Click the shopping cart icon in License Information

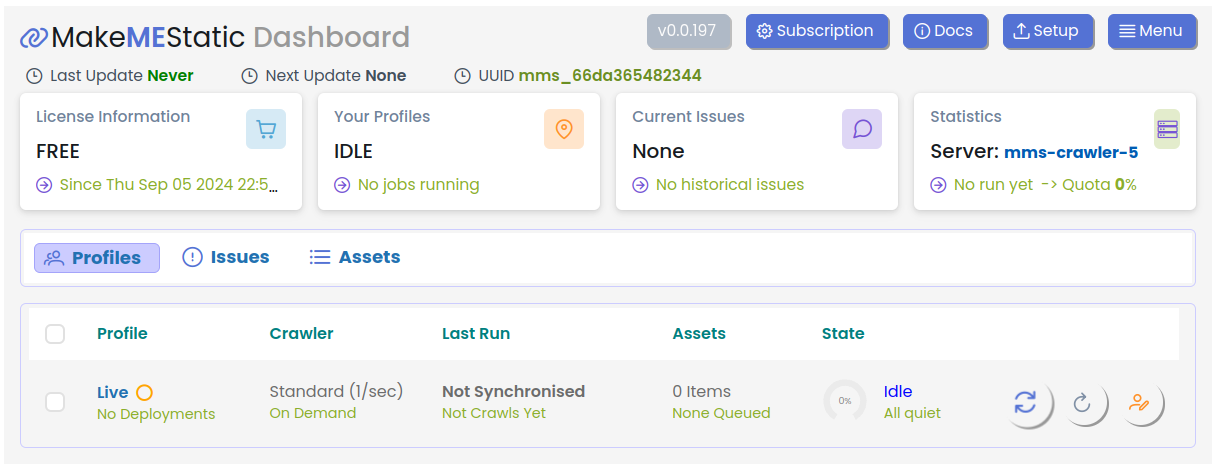coord(266,129)
